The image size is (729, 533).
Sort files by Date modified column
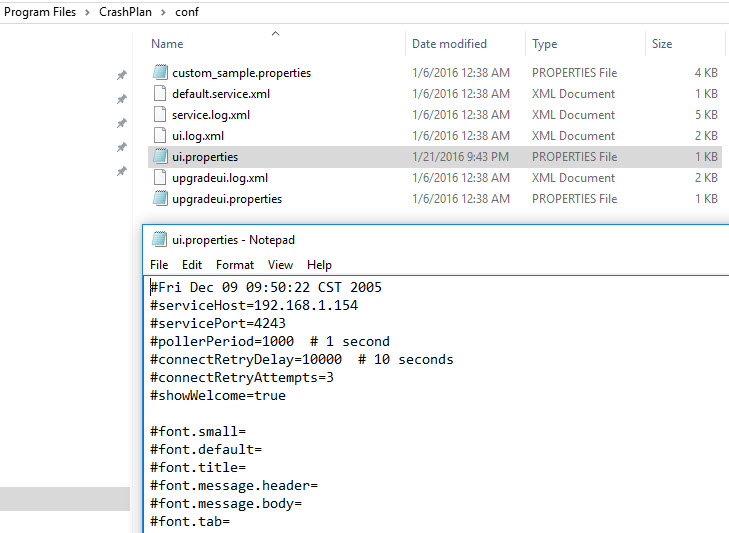[450, 44]
